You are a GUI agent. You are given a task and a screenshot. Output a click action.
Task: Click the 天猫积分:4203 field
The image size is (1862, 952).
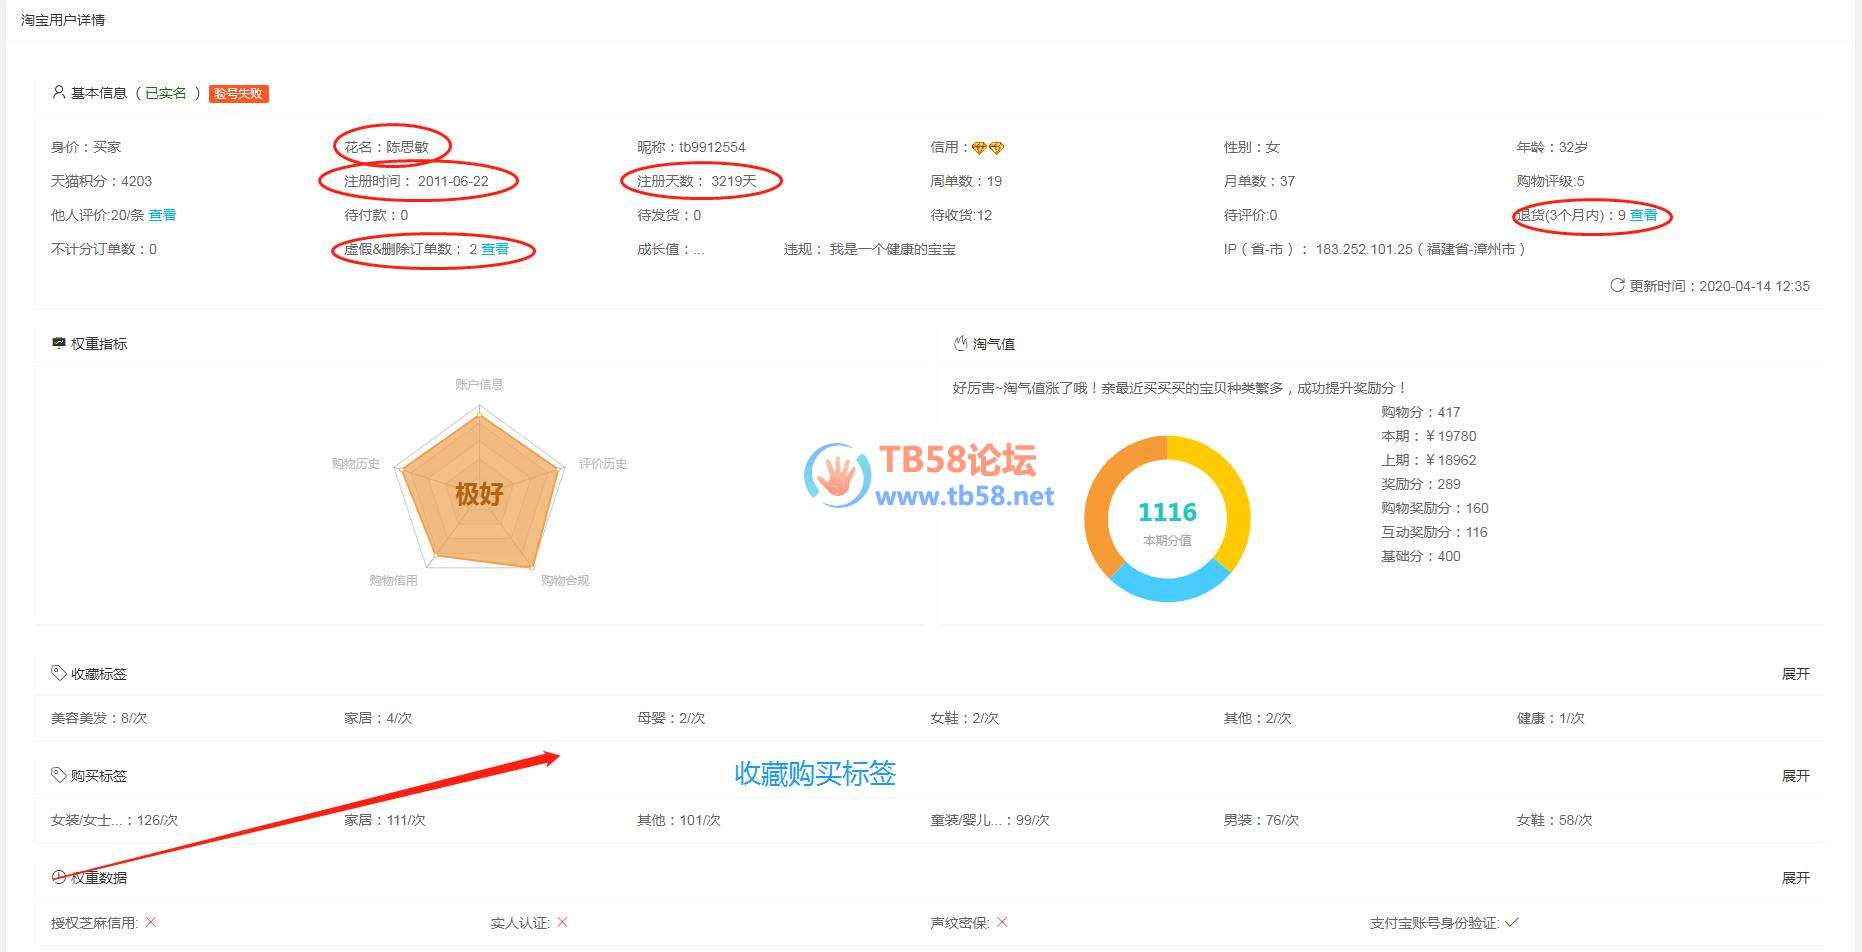(x=101, y=181)
